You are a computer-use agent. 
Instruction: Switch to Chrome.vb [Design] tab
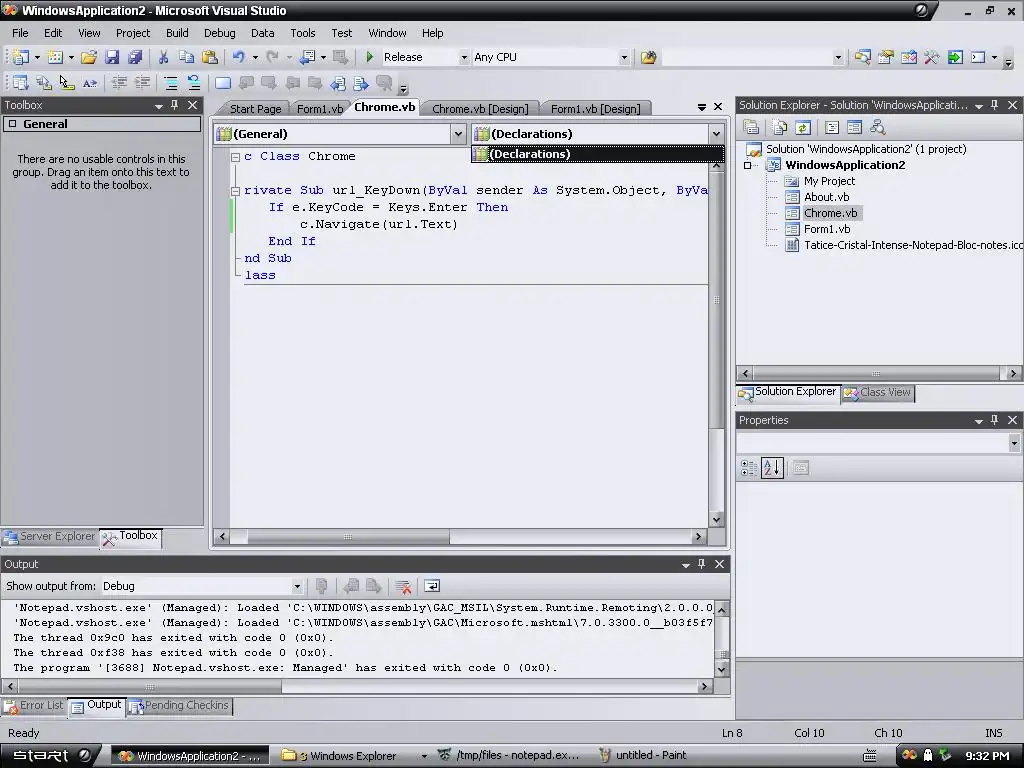pyautogui.click(x=480, y=109)
